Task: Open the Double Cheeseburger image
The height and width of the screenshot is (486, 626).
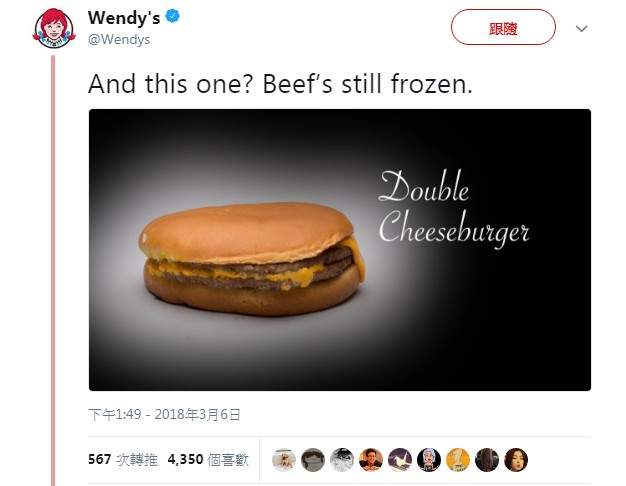Action: pos(340,250)
